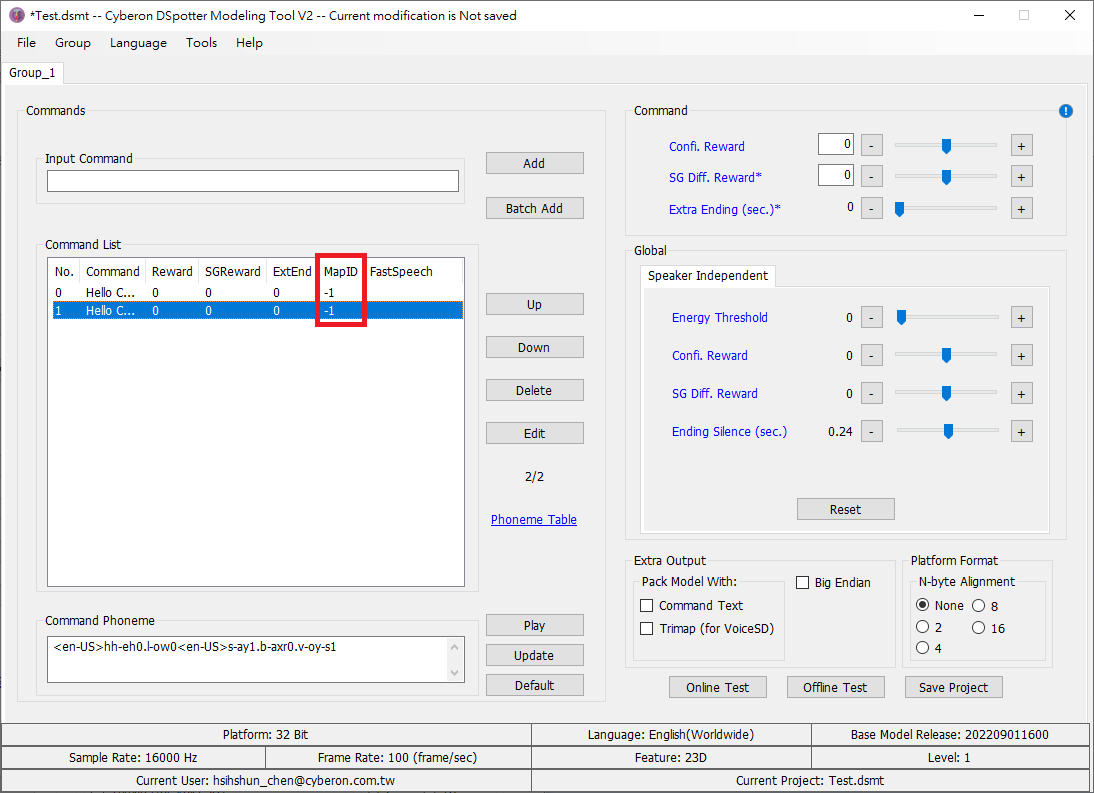Click the SGReward column header
1094x793 pixels.
(232, 271)
